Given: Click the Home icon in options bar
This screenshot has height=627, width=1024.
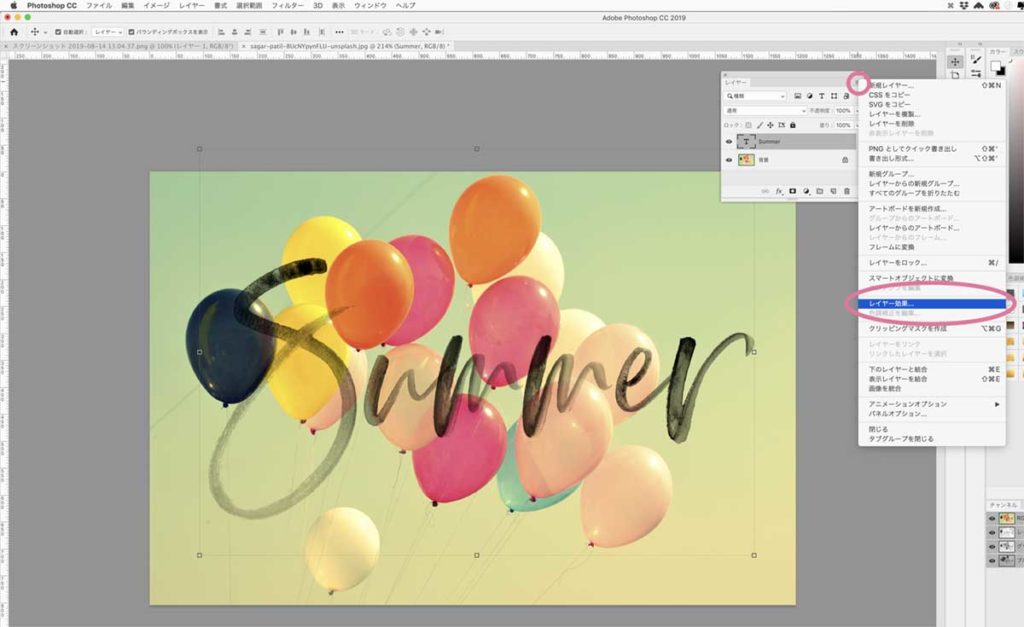Looking at the screenshot, I should click(x=14, y=32).
